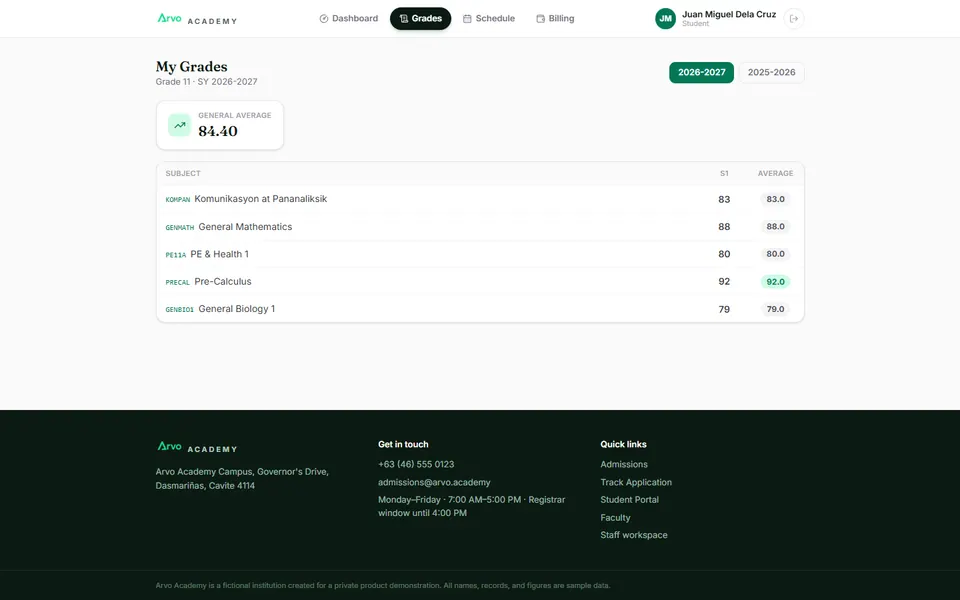
Task: Go to the Schedule tab
Action: click(x=489, y=18)
